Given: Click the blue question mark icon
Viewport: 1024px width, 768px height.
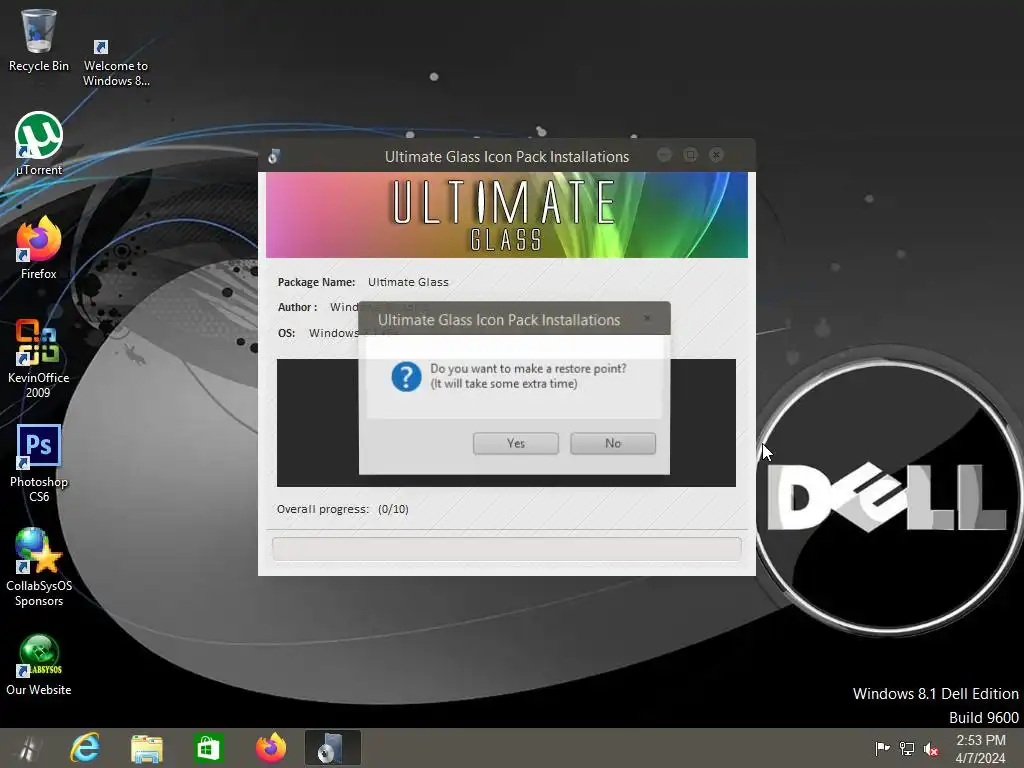Looking at the screenshot, I should (406, 377).
